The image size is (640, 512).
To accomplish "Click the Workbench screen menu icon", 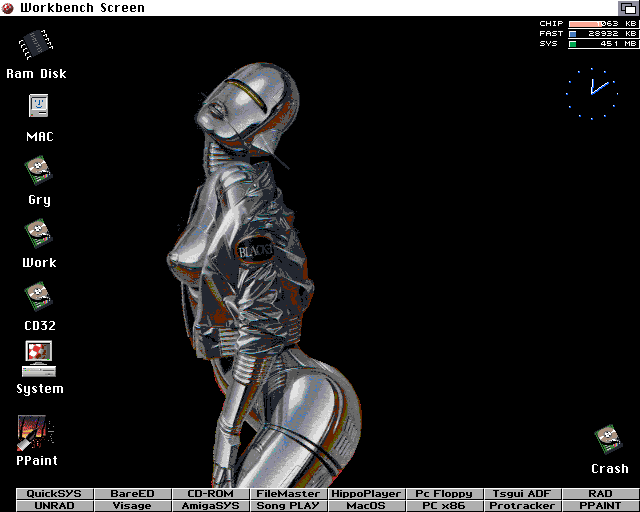I will click(x=7, y=8).
